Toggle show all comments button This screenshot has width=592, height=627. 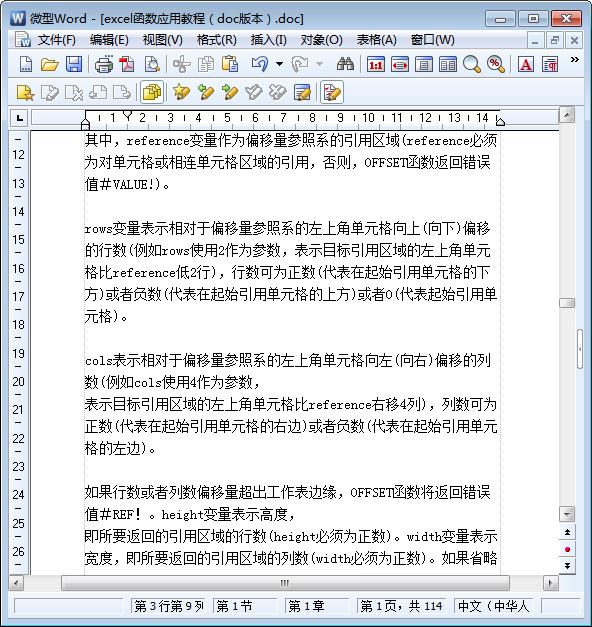coord(152,92)
